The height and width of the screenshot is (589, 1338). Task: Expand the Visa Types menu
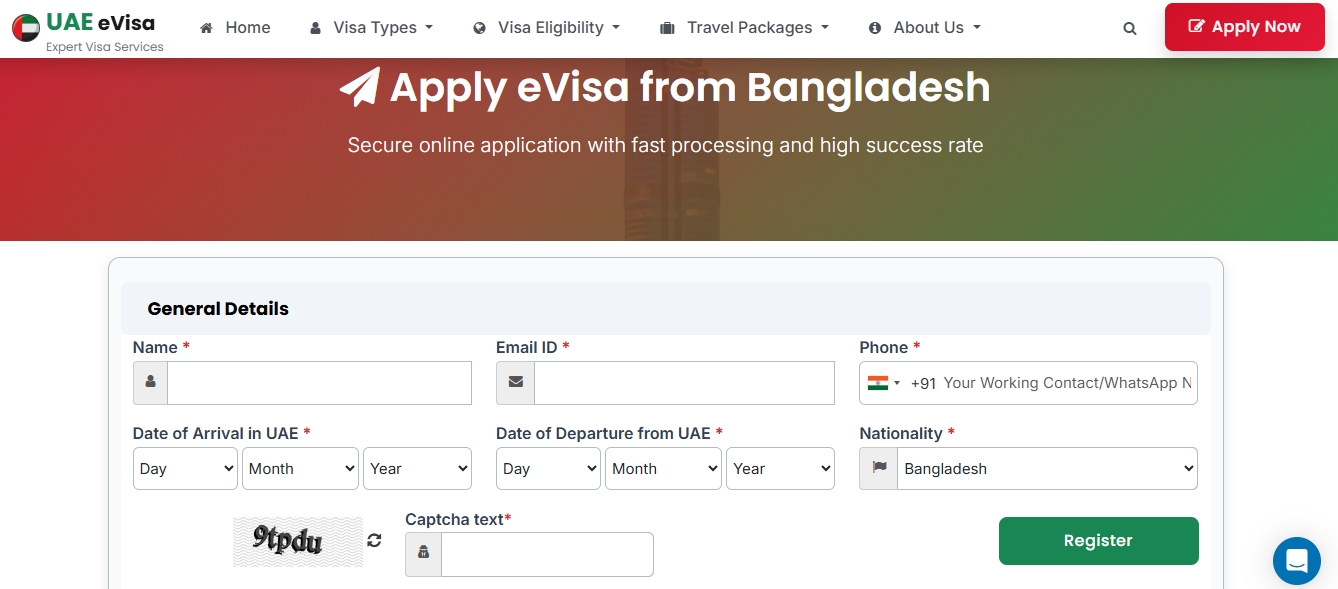point(371,28)
